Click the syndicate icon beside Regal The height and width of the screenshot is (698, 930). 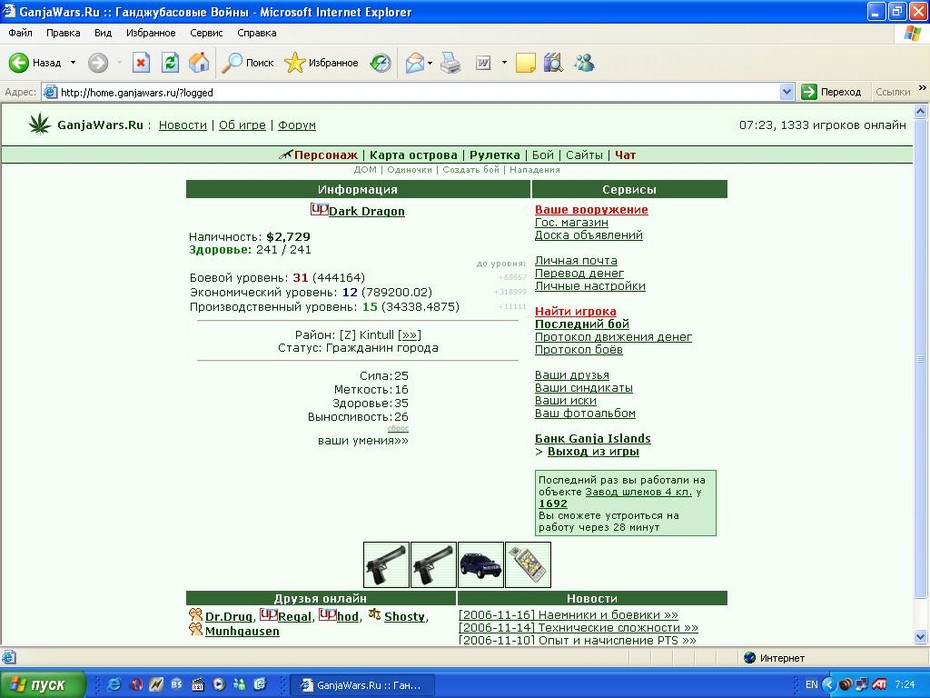click(268, 615)
